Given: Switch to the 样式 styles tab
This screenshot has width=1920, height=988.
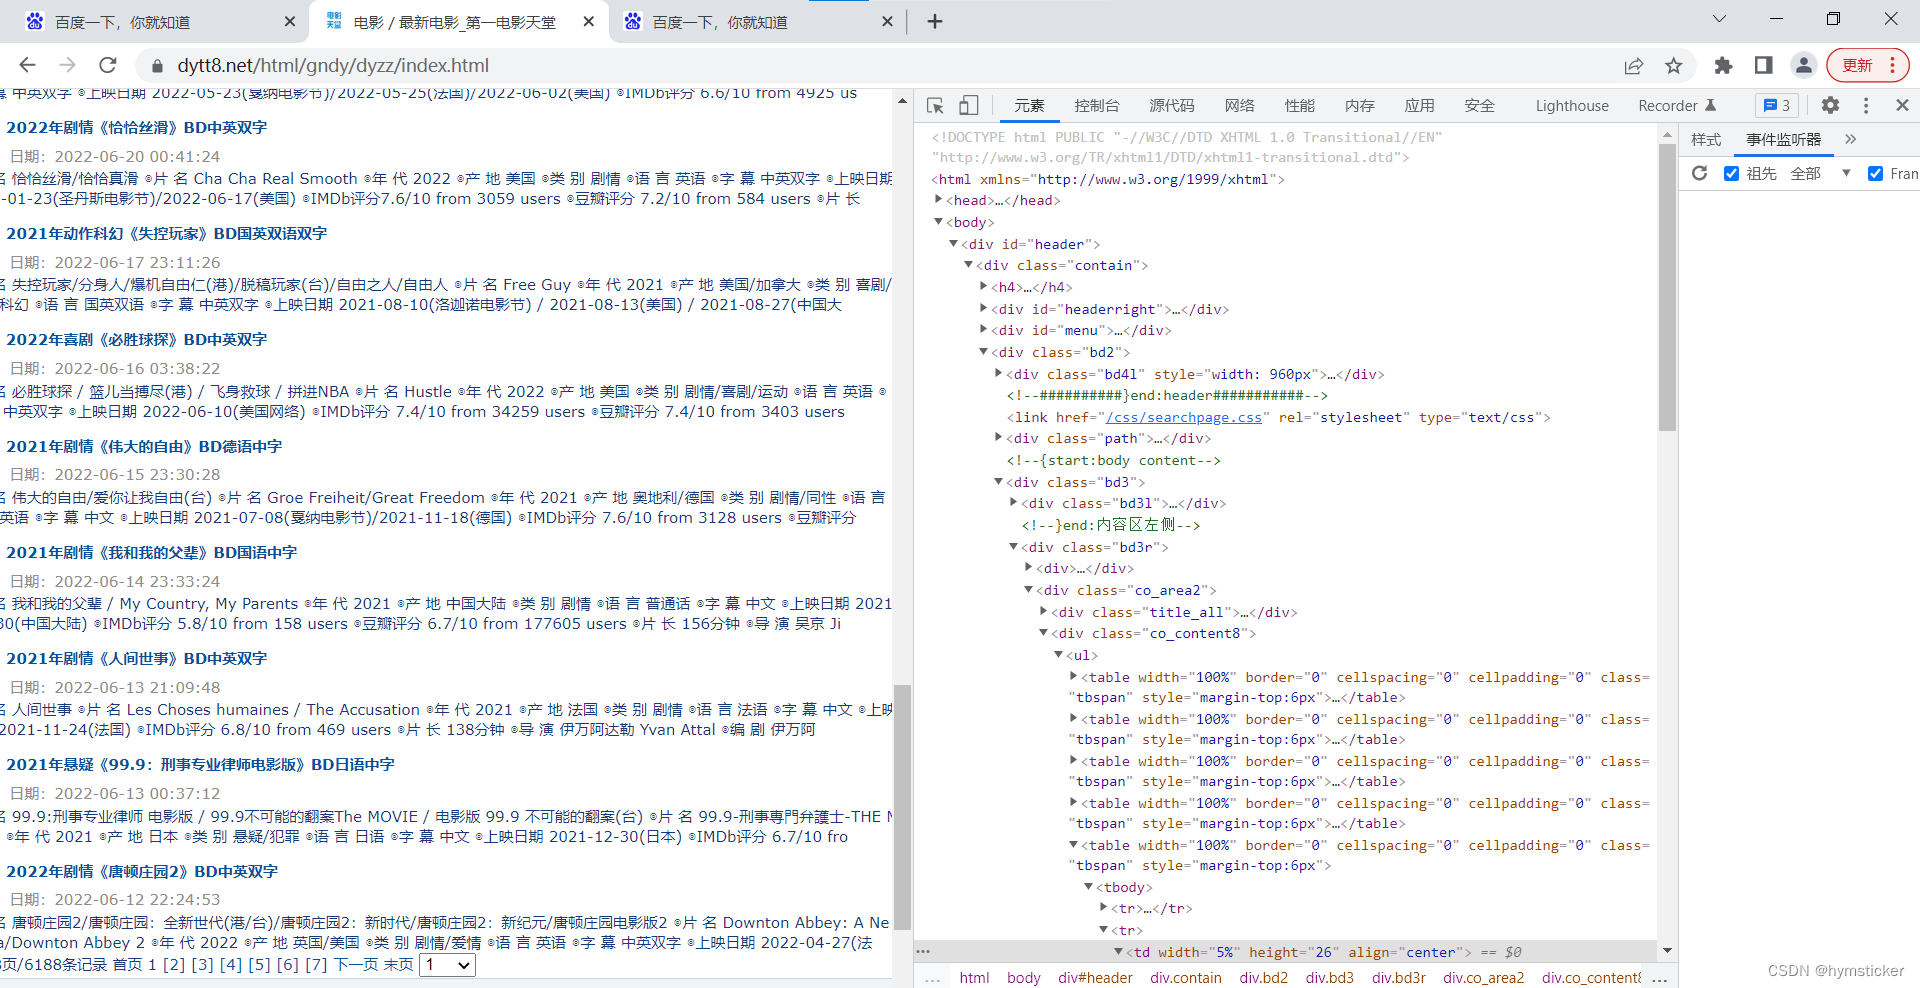Looking at the screenshot, I should pos(1706,139).
